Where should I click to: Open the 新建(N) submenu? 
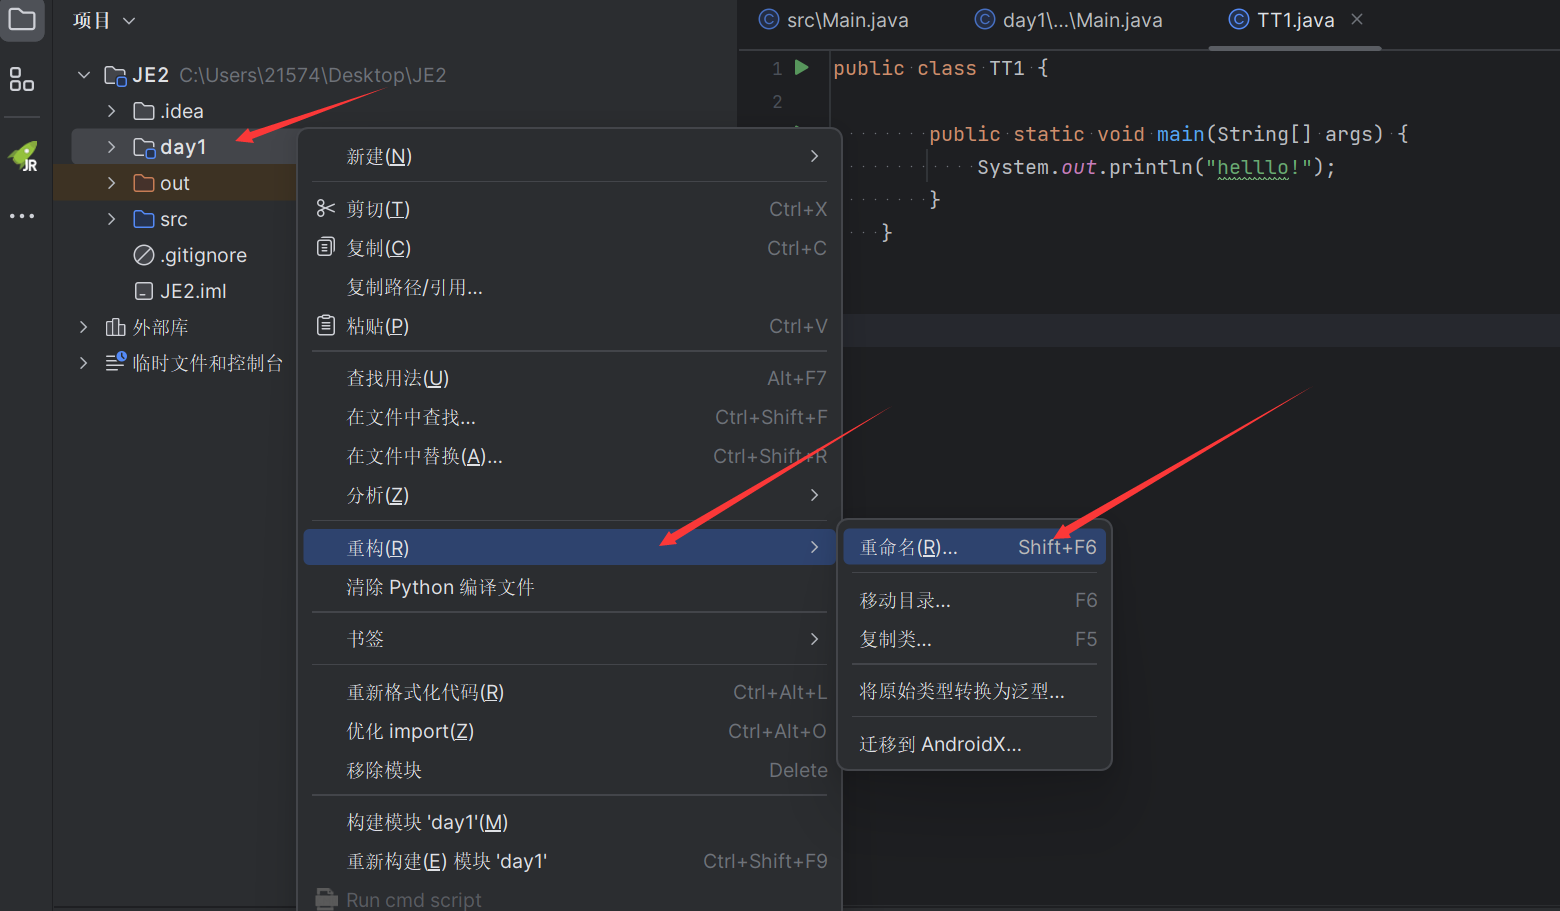pos(569,156)
